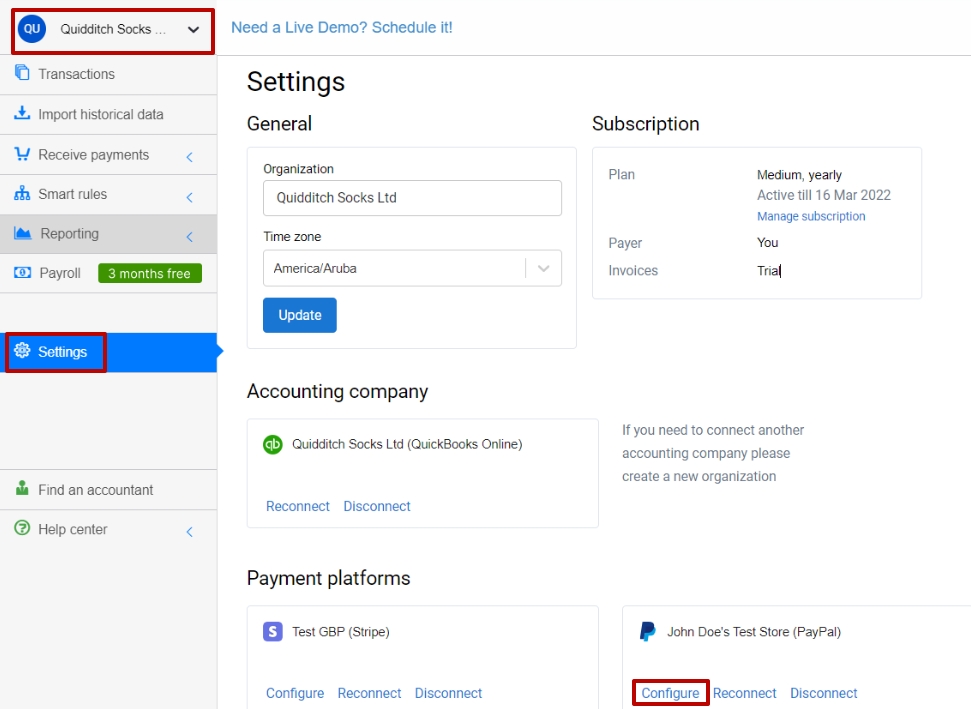Click the Stripe logo icon

pyautogui.click(x=272, y=632)
